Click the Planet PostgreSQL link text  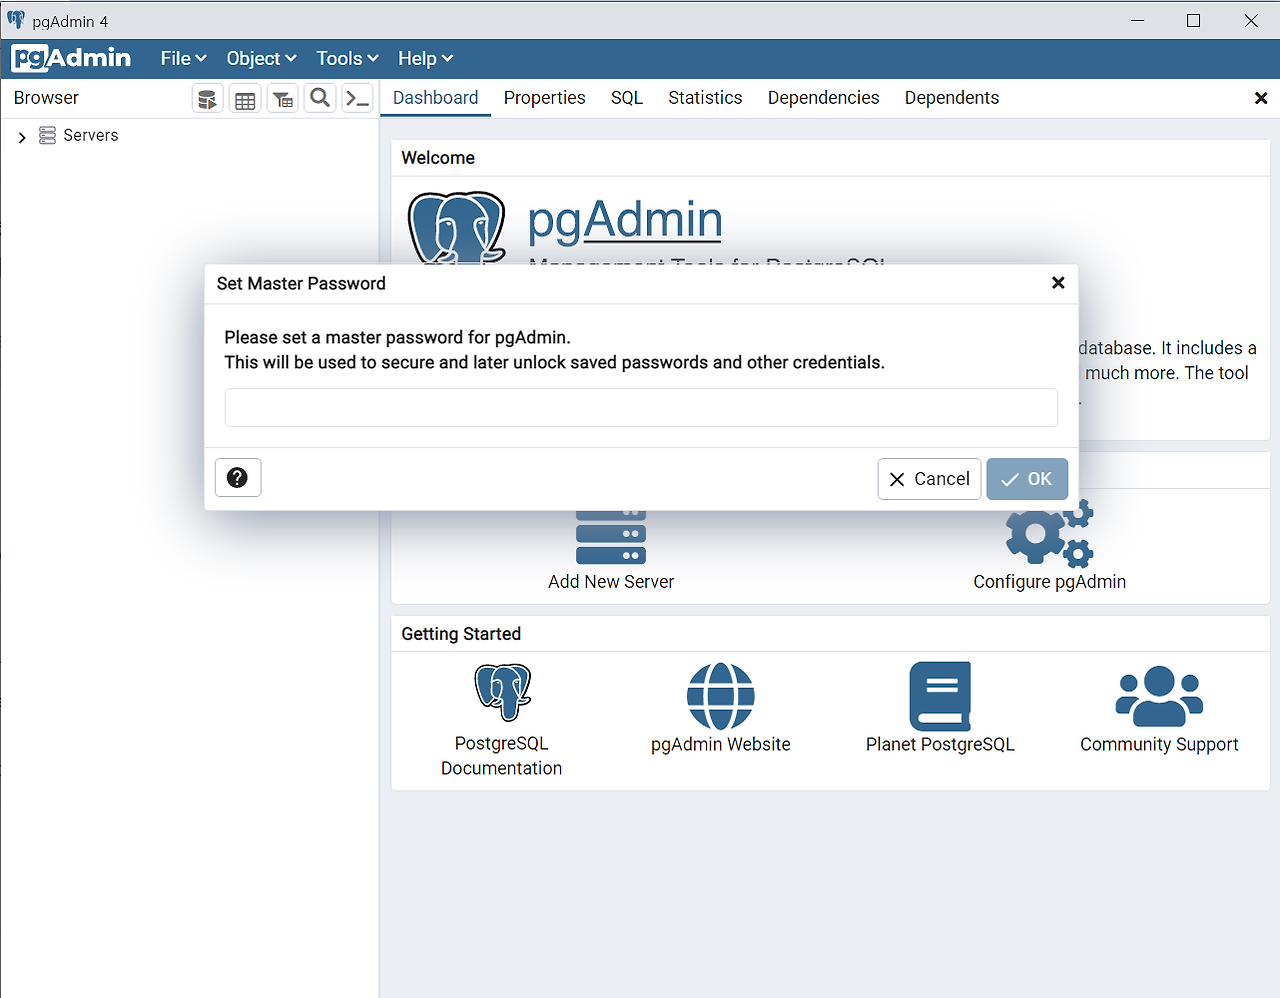click(940, 745)
